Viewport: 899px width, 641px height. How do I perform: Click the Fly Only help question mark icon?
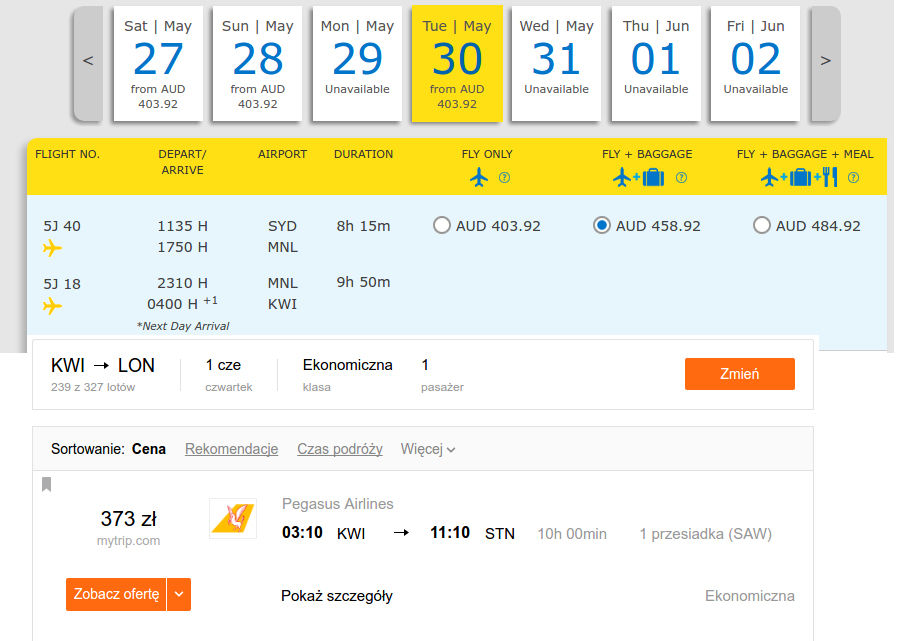point(505,178)
